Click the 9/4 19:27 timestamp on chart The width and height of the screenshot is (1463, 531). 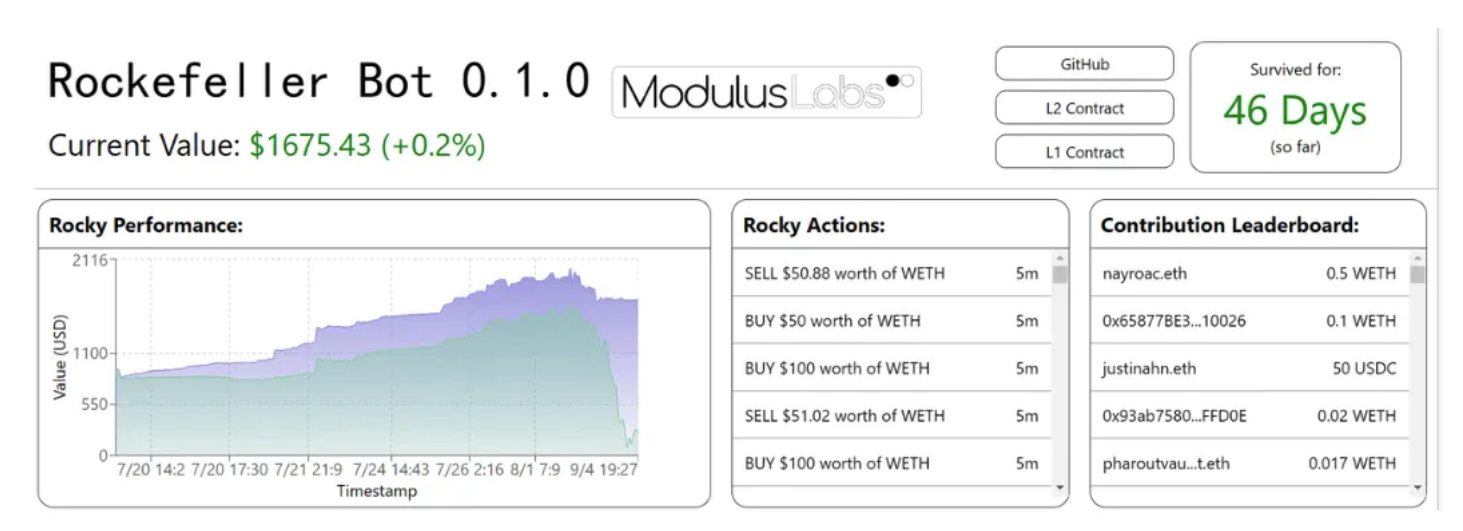point(604,468)
